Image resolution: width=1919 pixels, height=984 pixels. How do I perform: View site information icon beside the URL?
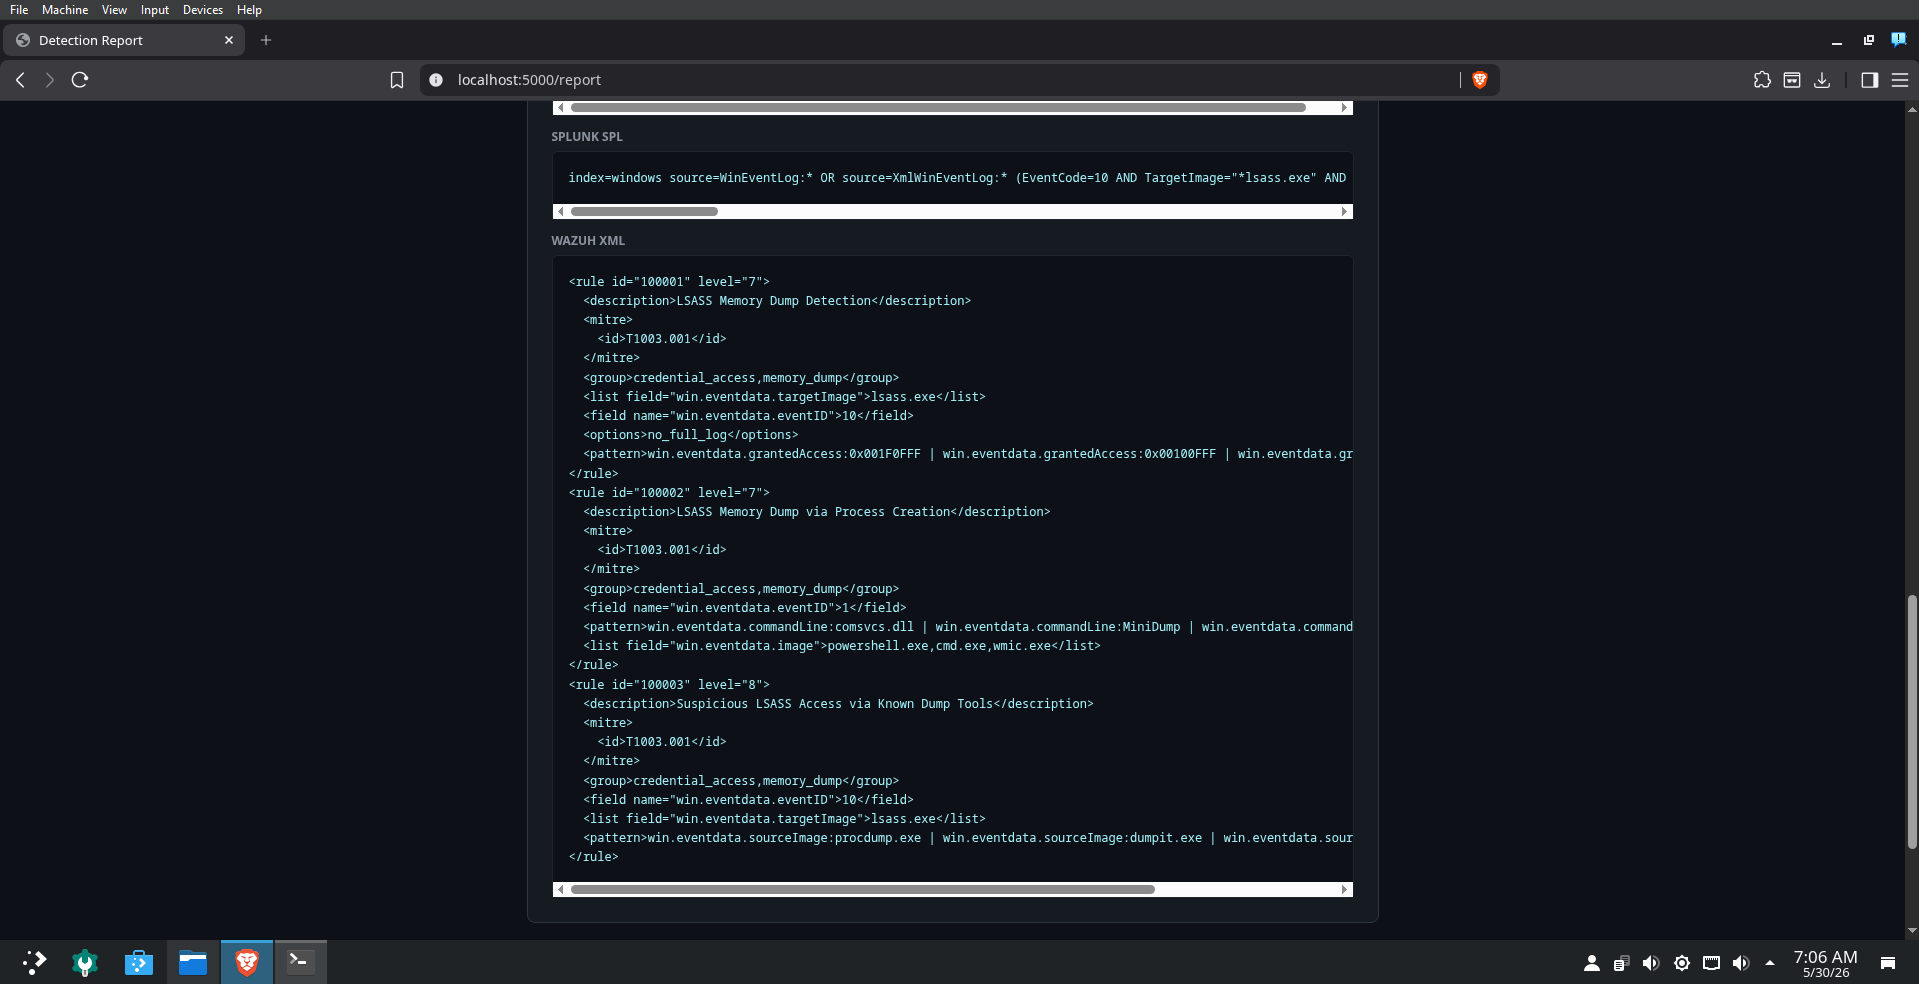[x=436, y=80]
